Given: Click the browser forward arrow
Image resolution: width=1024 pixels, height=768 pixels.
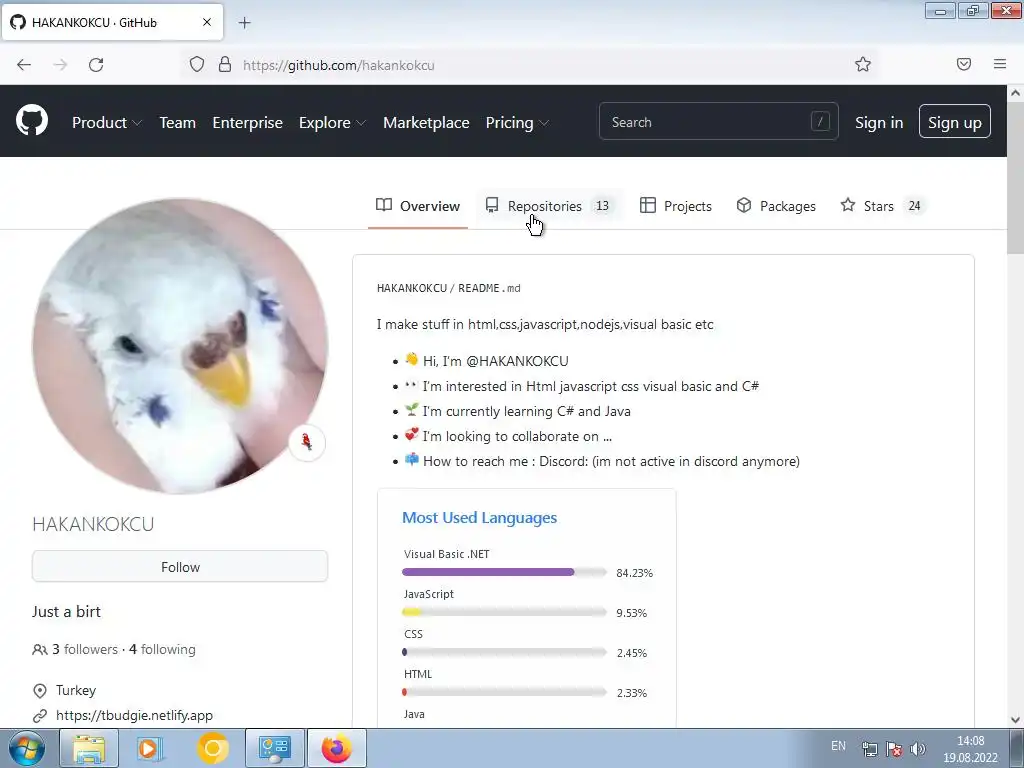Looking at the screenshot, I should pos(60,65).
